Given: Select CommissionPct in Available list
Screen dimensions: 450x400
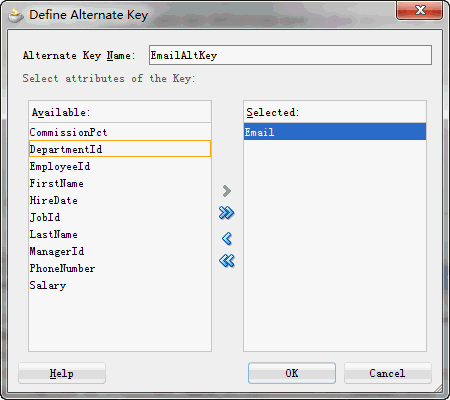Looking at the screenshot, I should [x=120, y=132].
